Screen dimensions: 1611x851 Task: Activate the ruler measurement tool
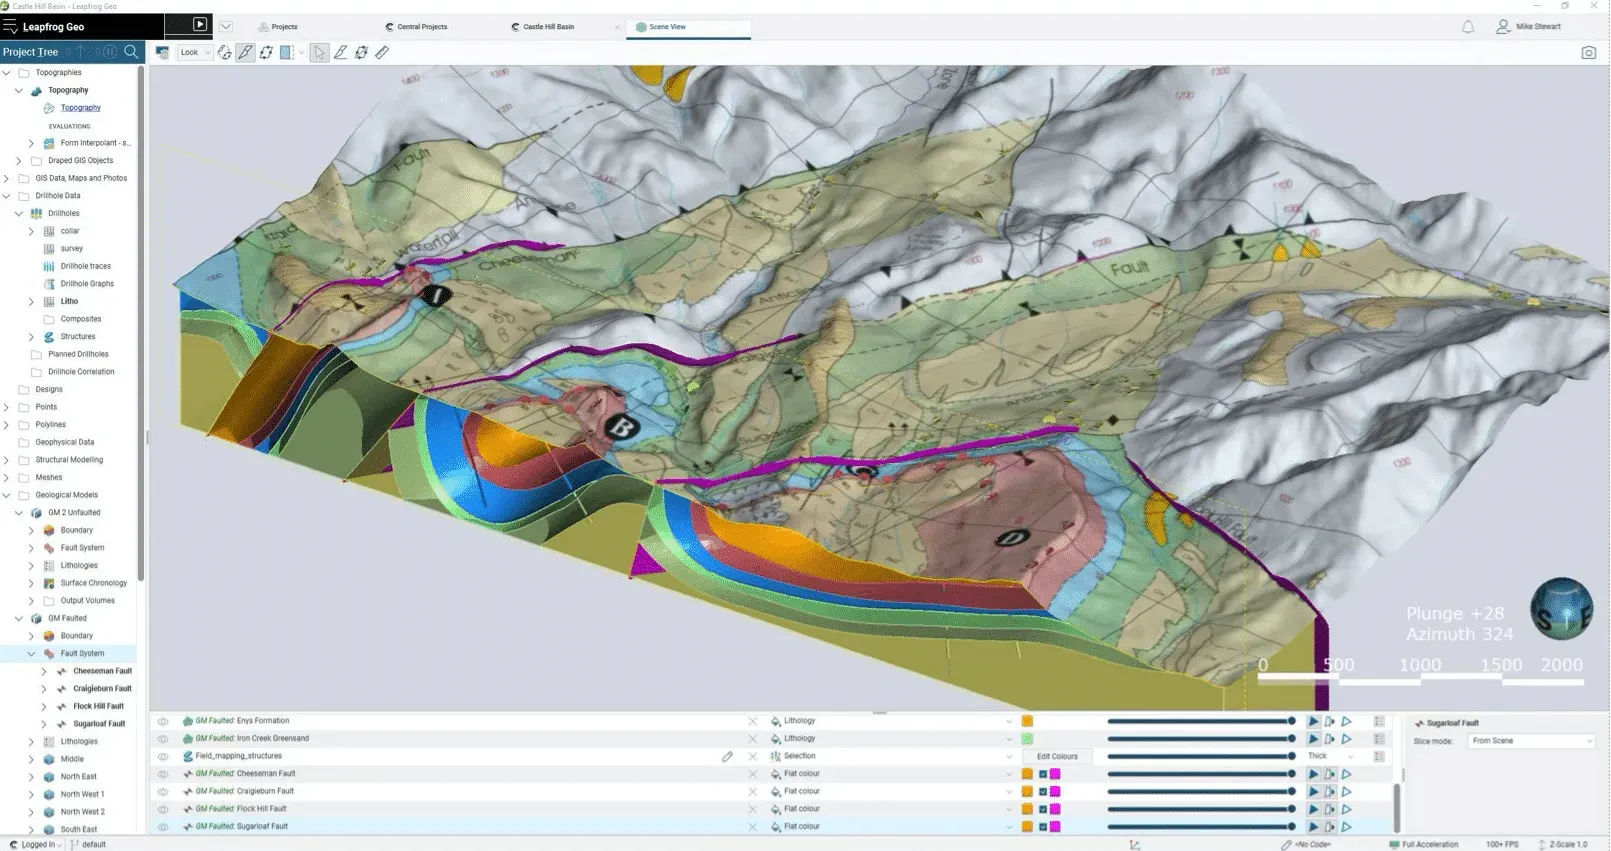coord(382,53)
